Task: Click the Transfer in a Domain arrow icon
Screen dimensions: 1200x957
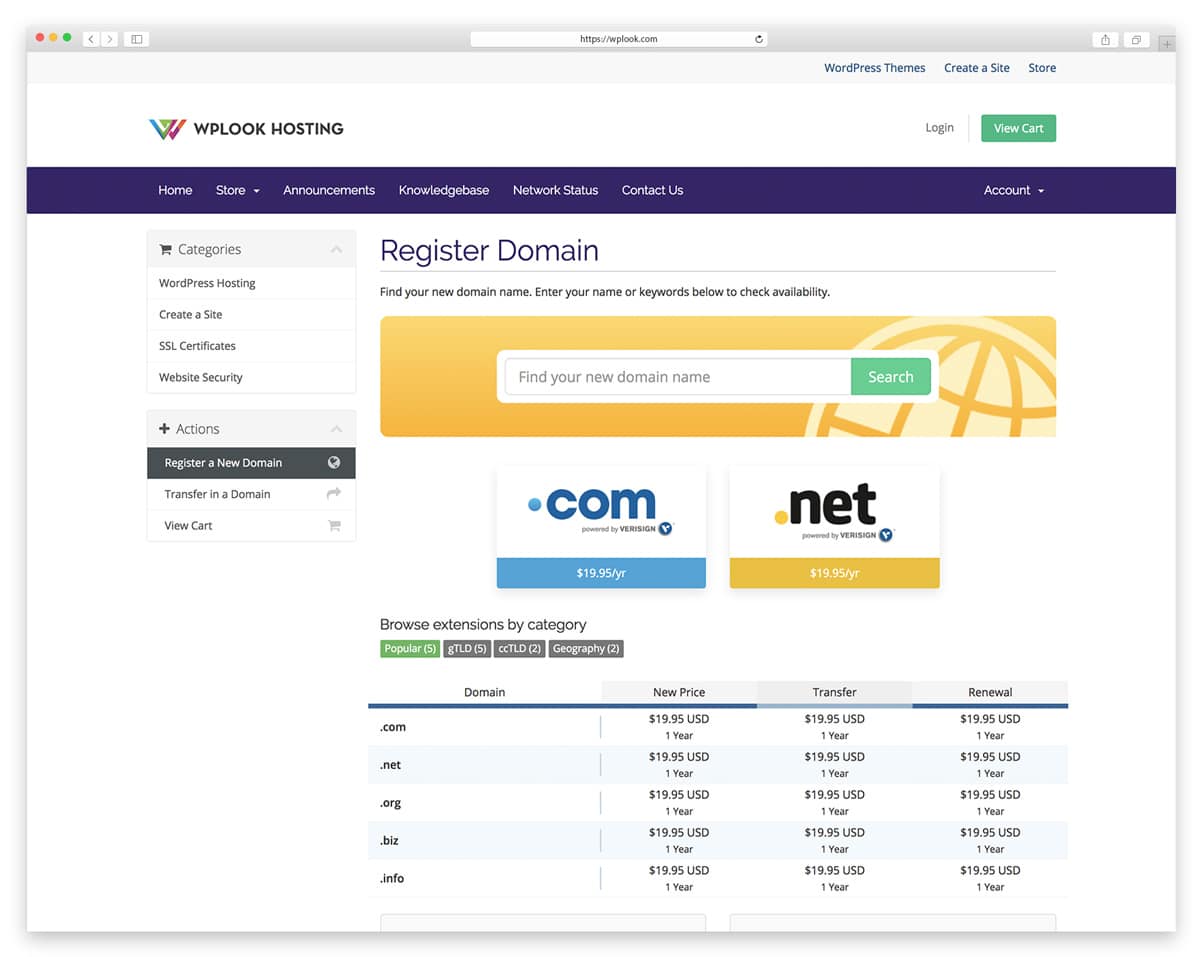Action: [334, 494]
